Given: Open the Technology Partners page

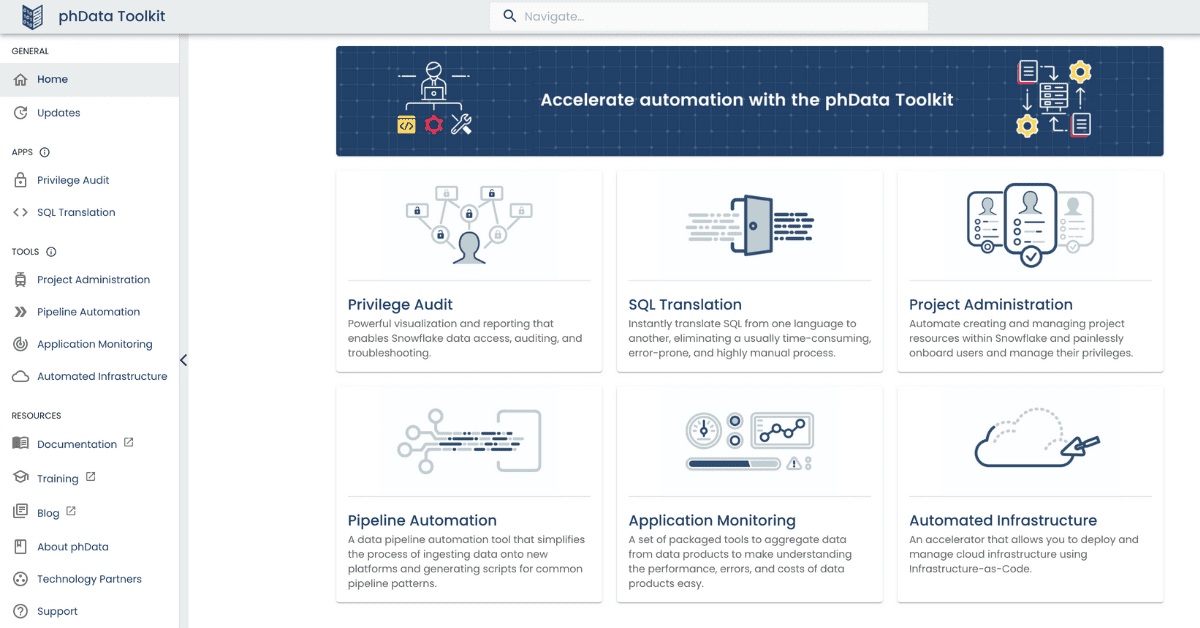Looking at the screenshot, I should [89, 579].
